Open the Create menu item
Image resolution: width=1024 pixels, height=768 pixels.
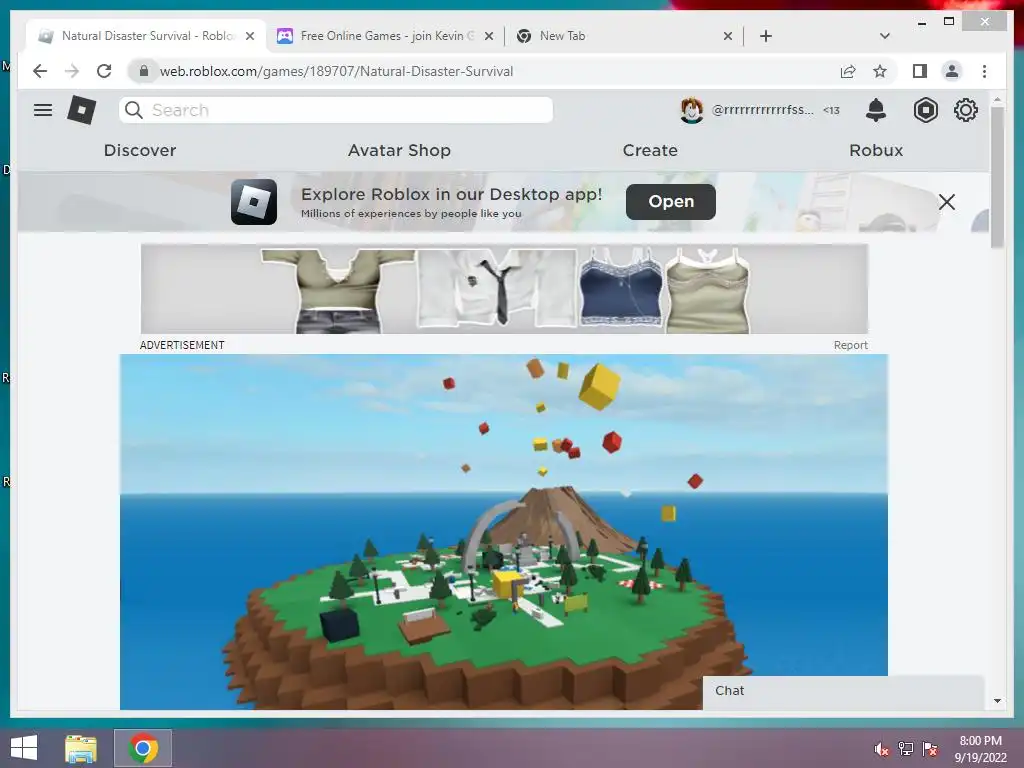650,150
